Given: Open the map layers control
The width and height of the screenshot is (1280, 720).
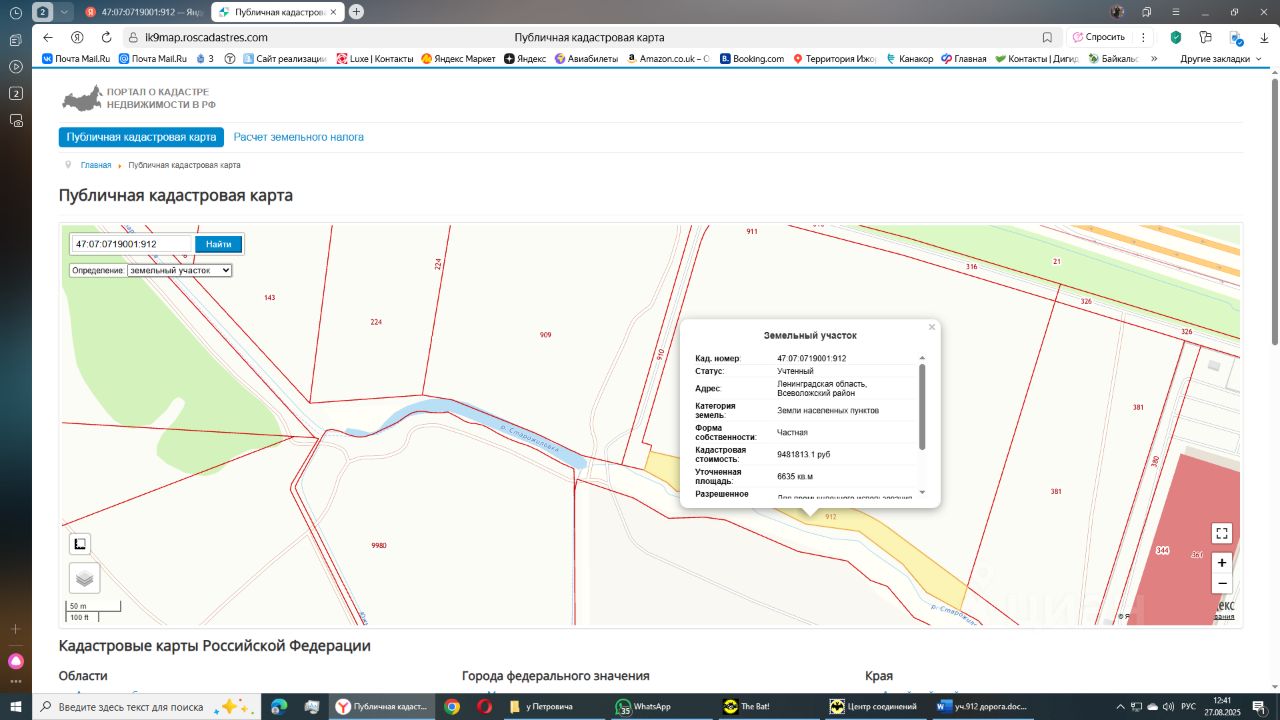Looking at the screenshot, I should coord(84,577).
